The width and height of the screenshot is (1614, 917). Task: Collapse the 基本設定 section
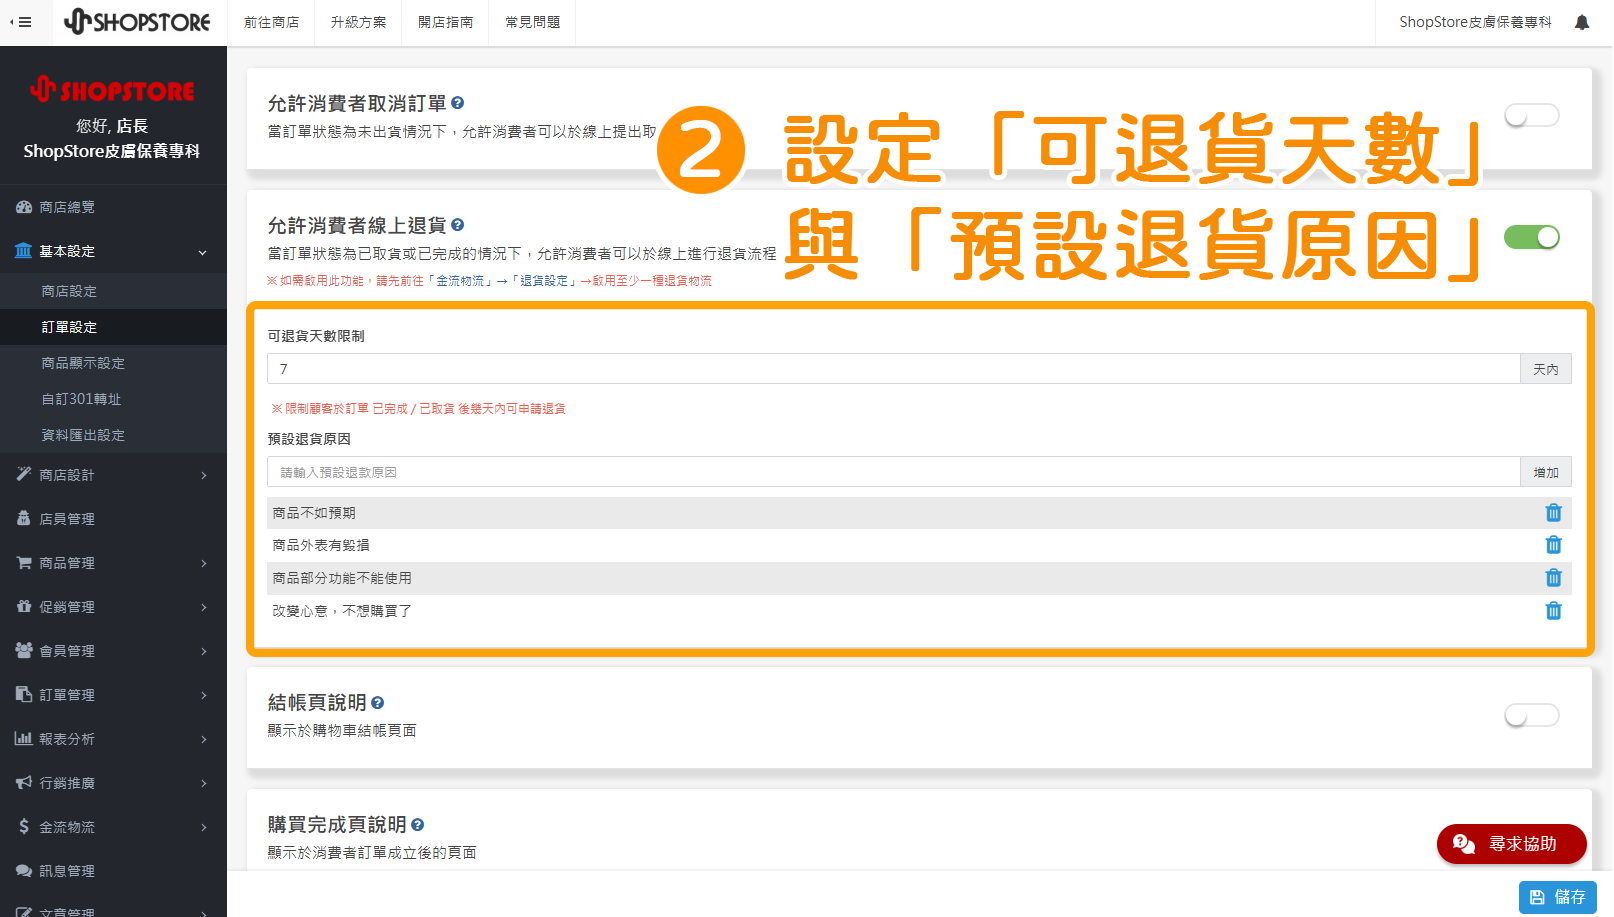tap(113, 251)
